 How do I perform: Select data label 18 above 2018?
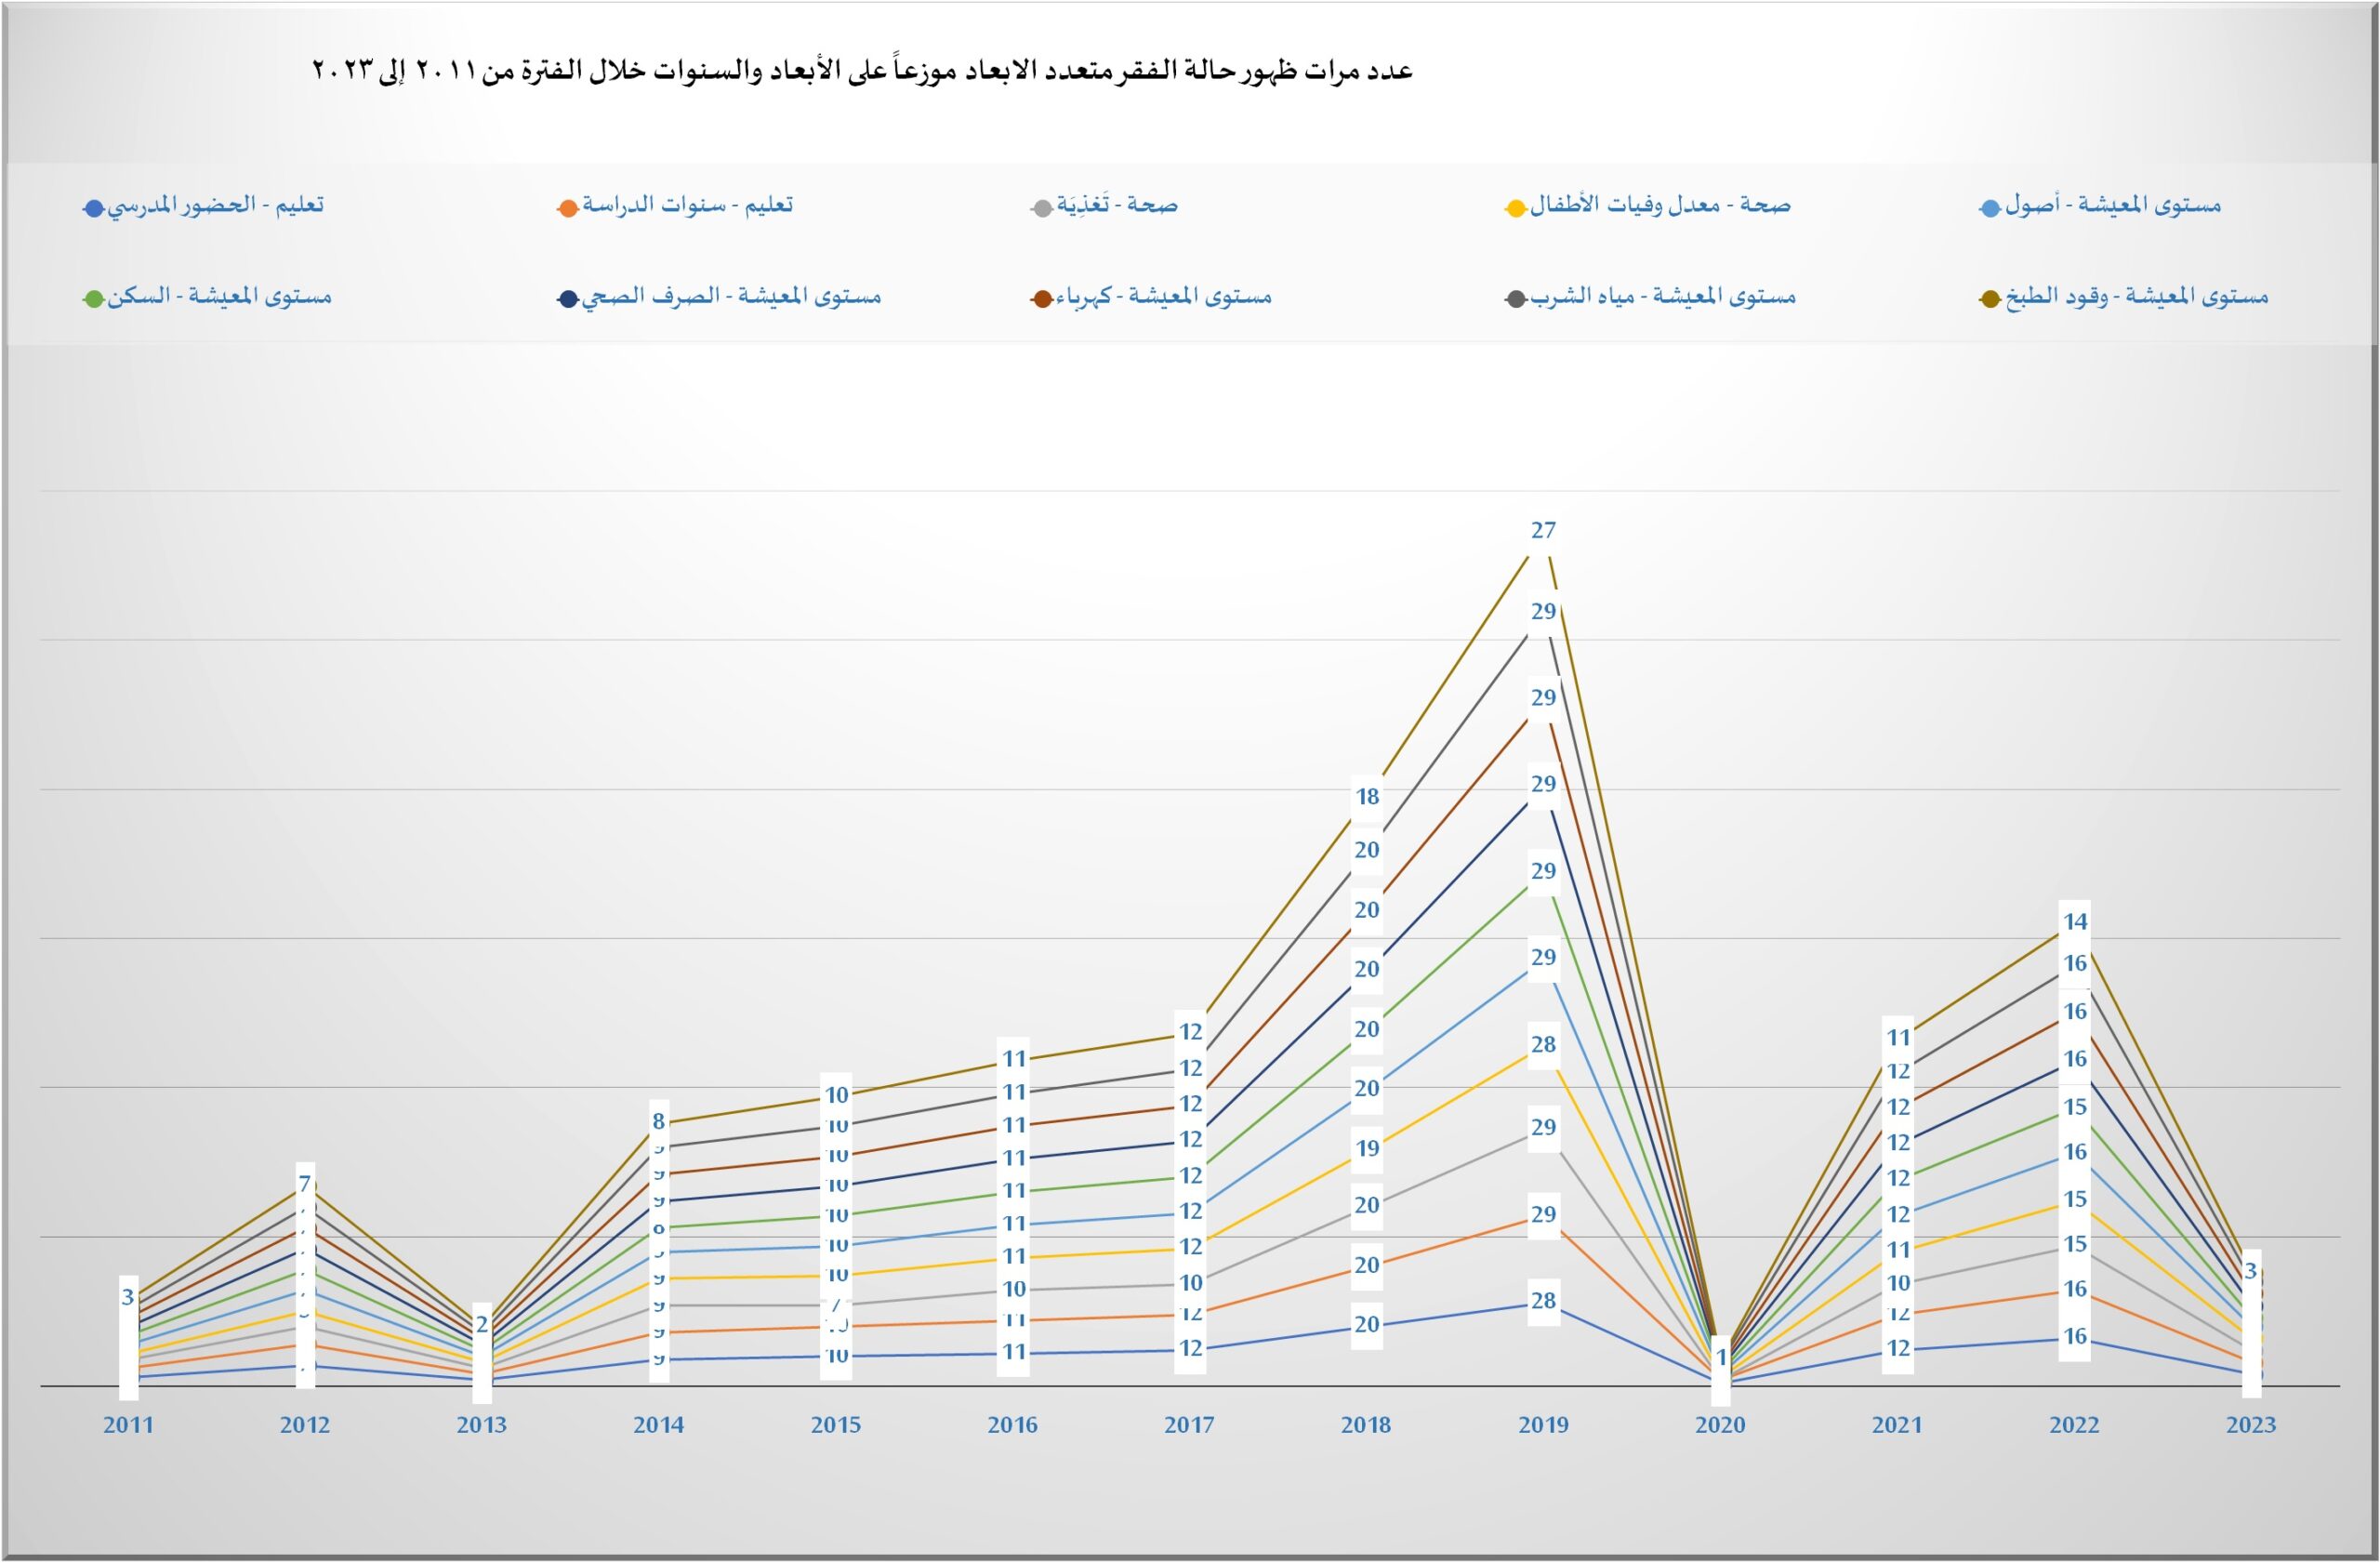[x=1367, y=797]
